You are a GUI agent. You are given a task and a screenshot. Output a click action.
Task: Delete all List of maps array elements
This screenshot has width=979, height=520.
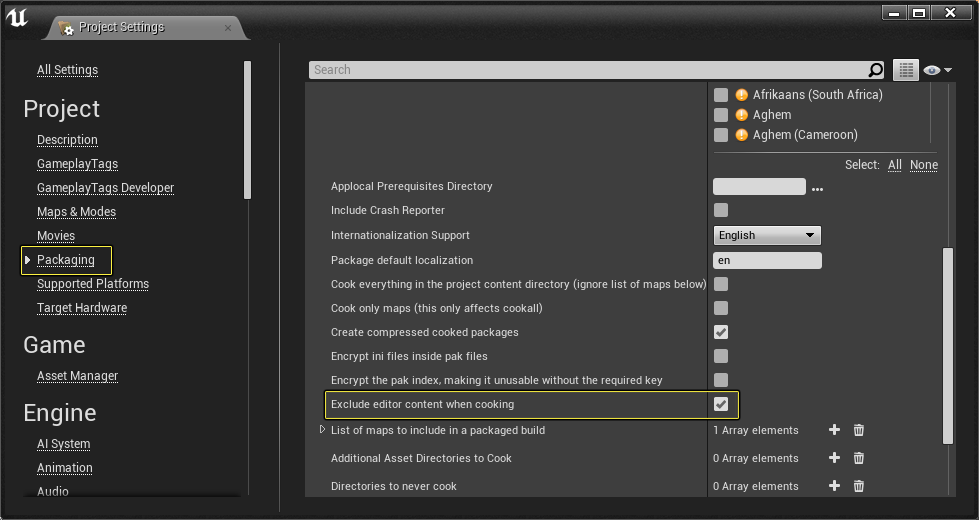click(x=858, y=430)
